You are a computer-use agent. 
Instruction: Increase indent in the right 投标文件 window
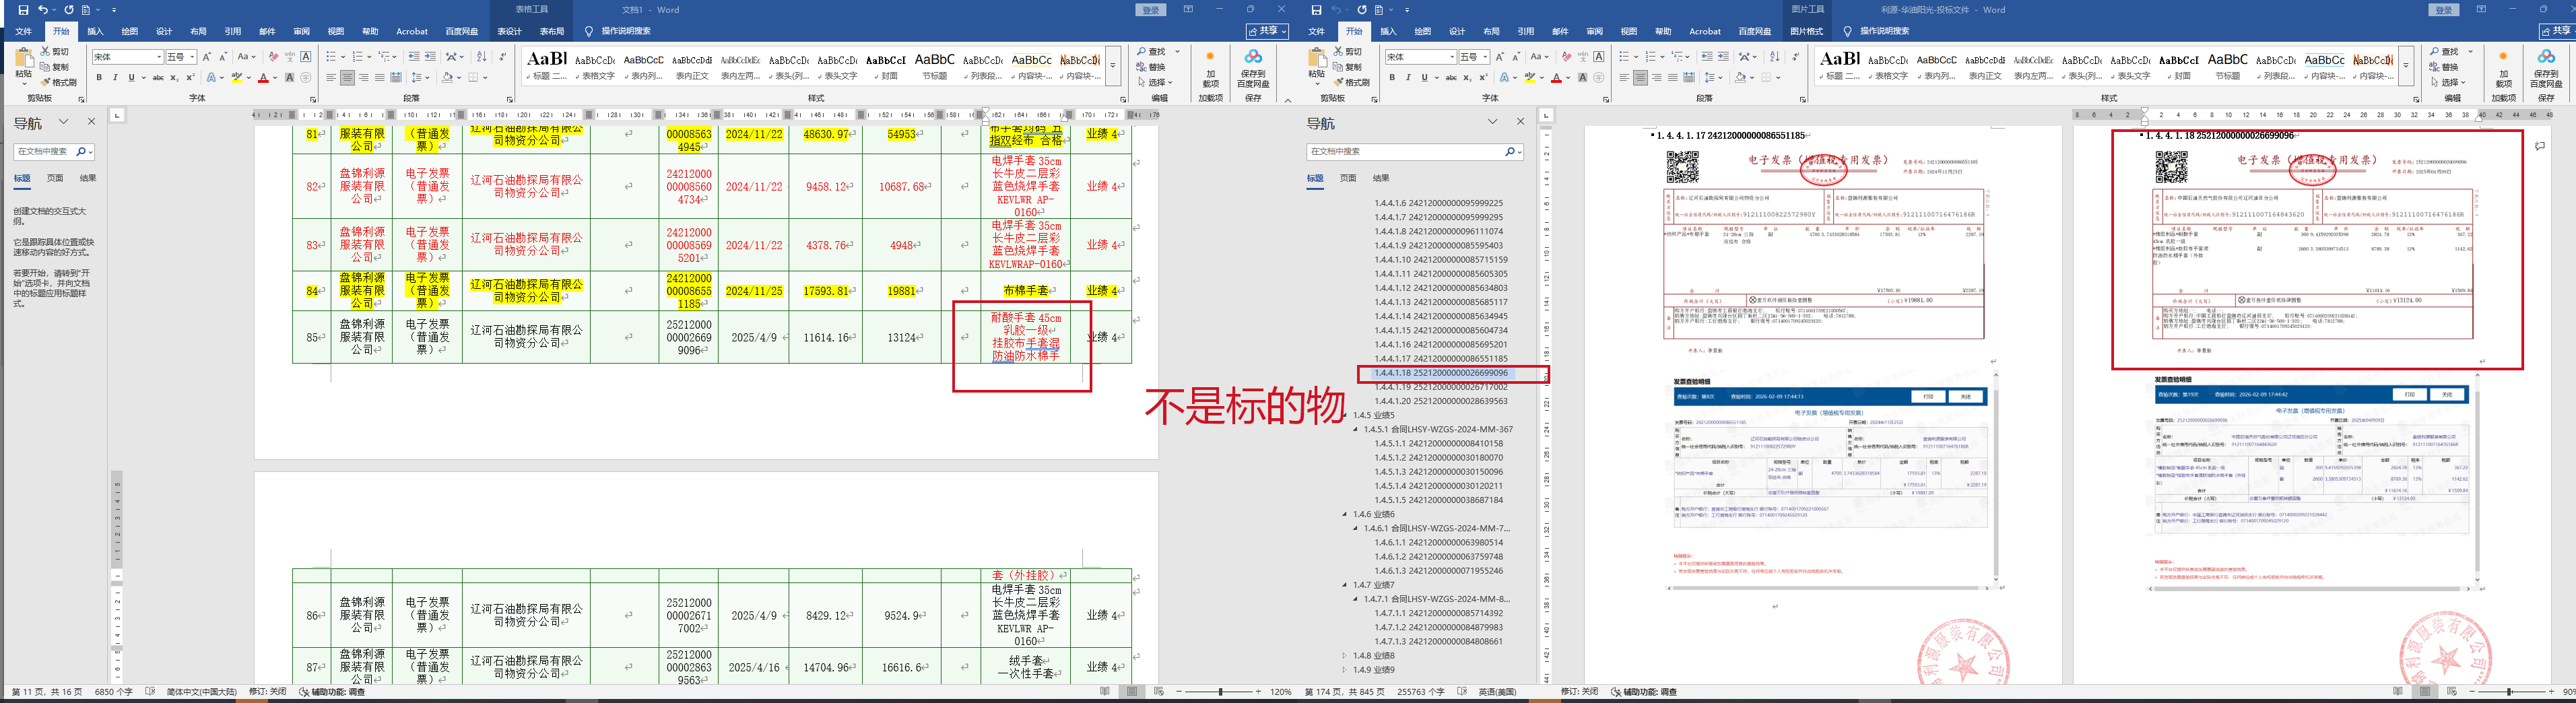pyautogui.click(x=1724, y=56)
